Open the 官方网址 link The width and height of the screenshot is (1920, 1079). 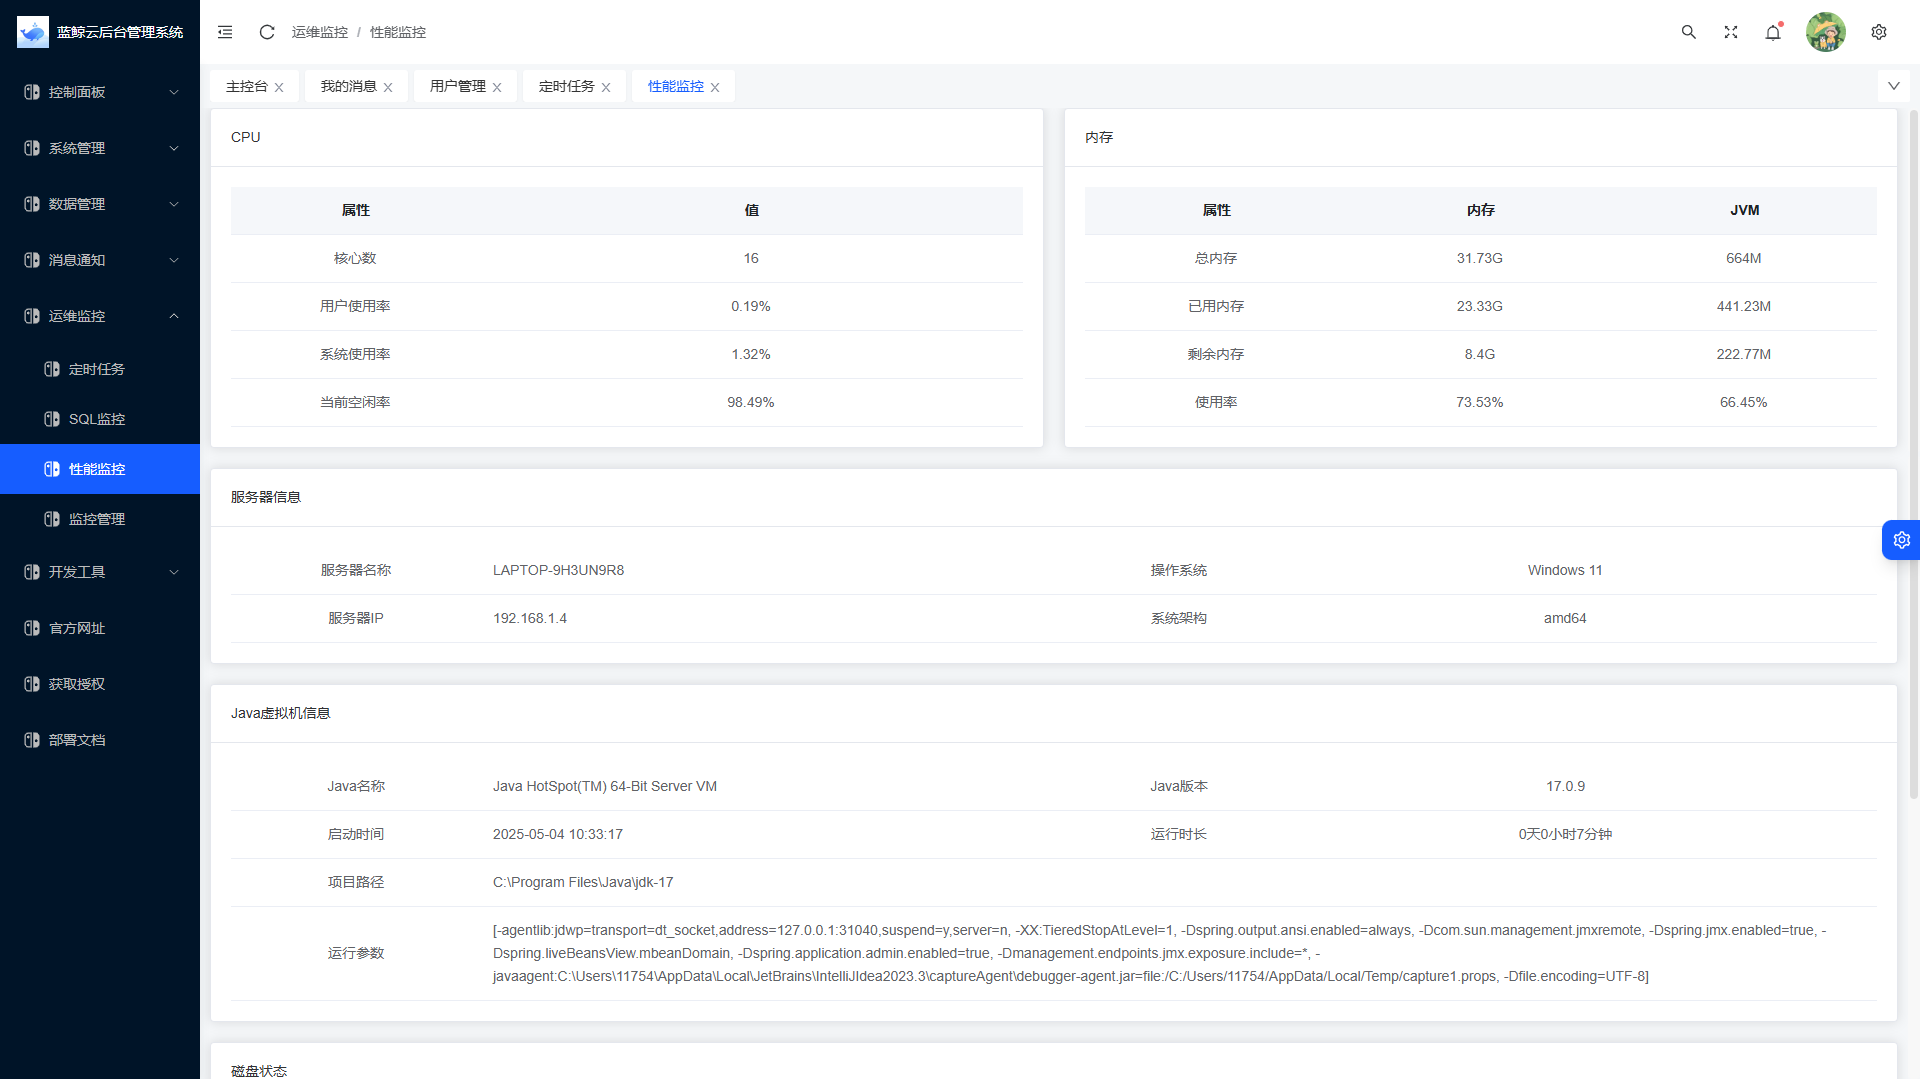pos(77,628)
